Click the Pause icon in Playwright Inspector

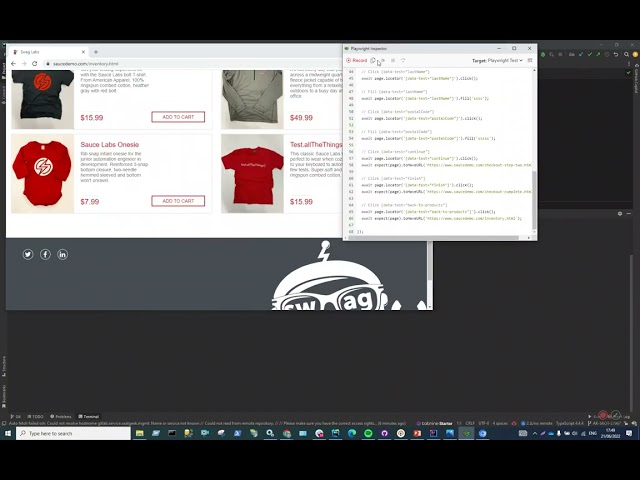click(393, 60)
